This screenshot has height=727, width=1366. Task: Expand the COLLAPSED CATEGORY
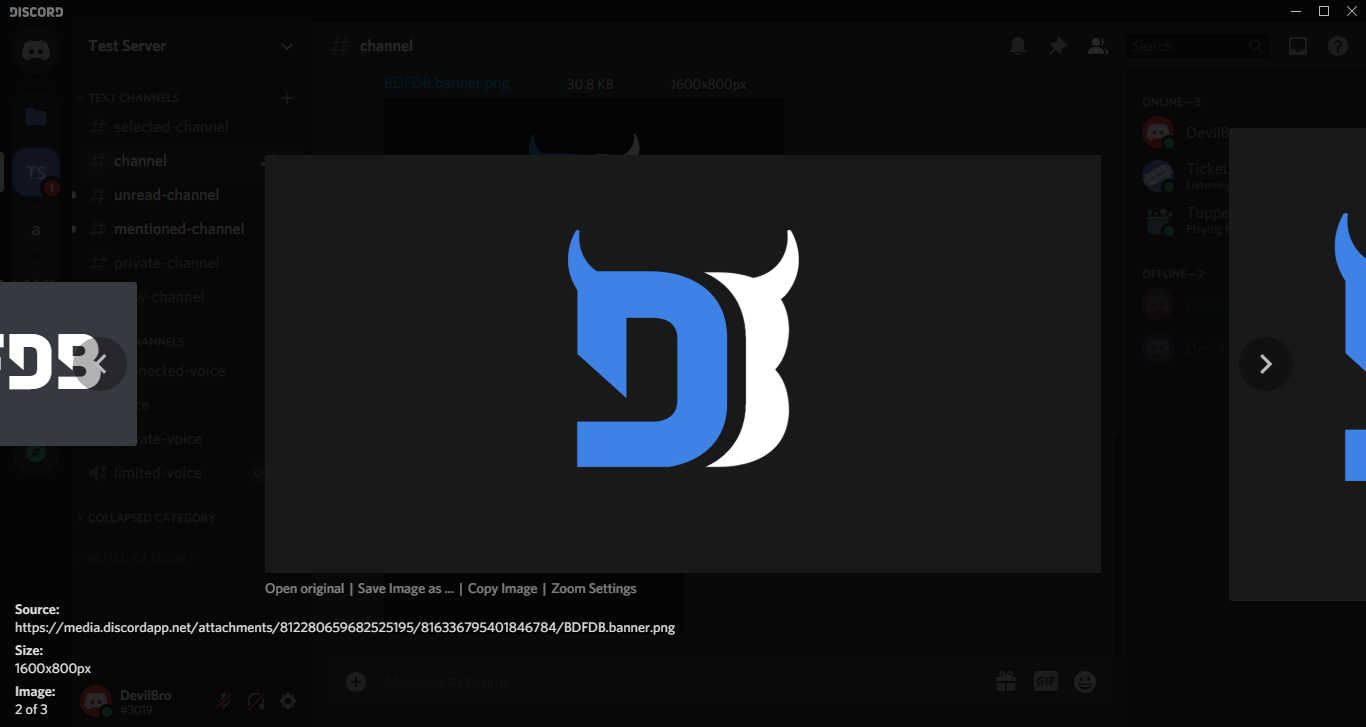click(x=151, y=518)
